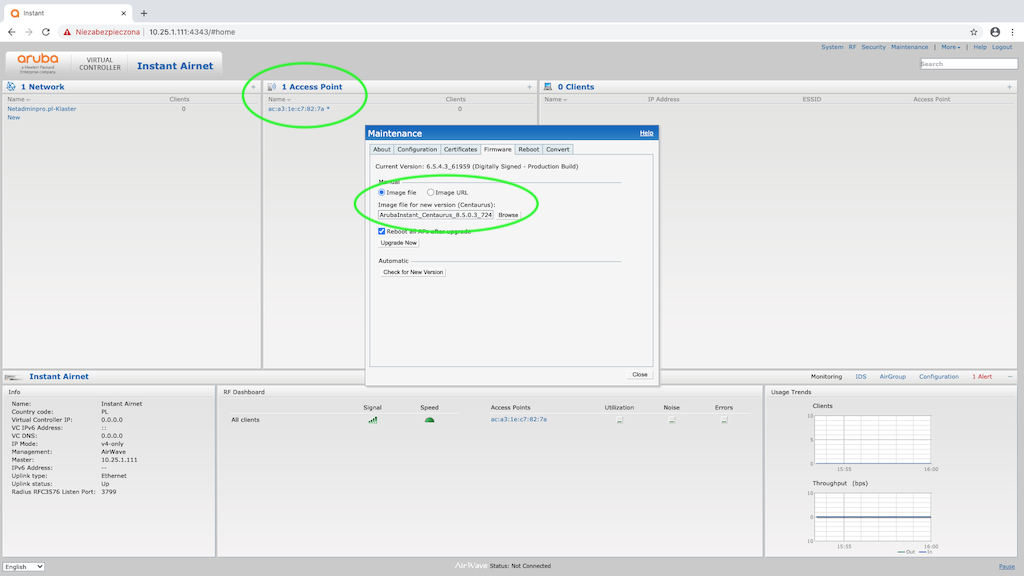Image resolution: width=1024 pixels, height=576 pixels.
Task: Bookmark this page with the star icon
Action: (x=973, y=32)
